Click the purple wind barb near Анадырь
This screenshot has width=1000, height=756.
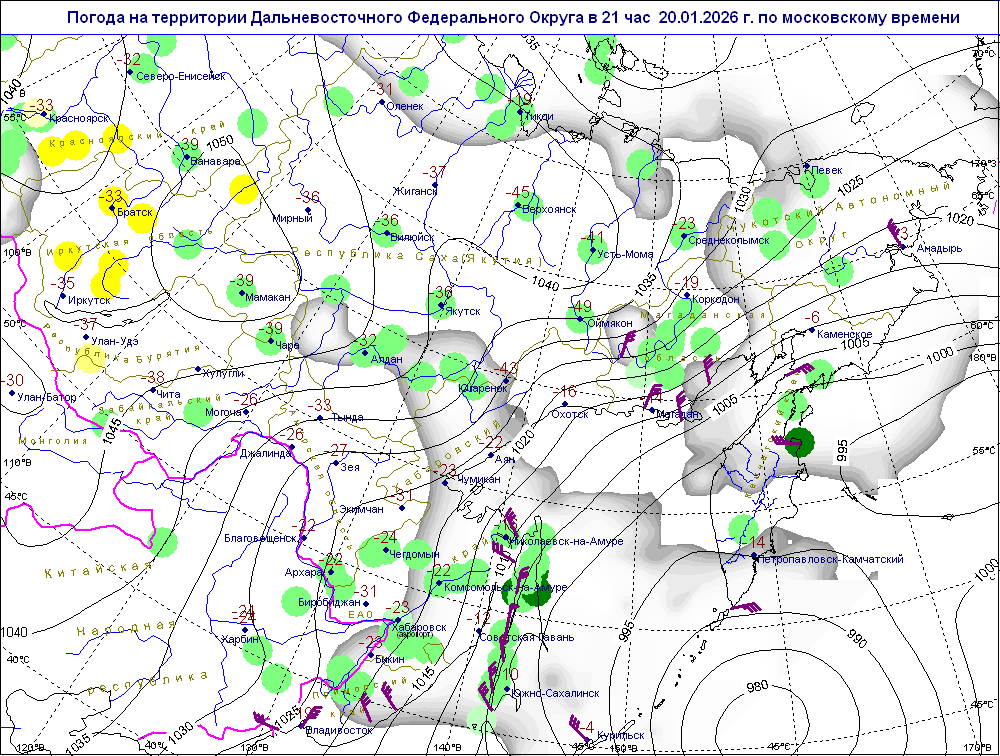[x=895, y=231]
